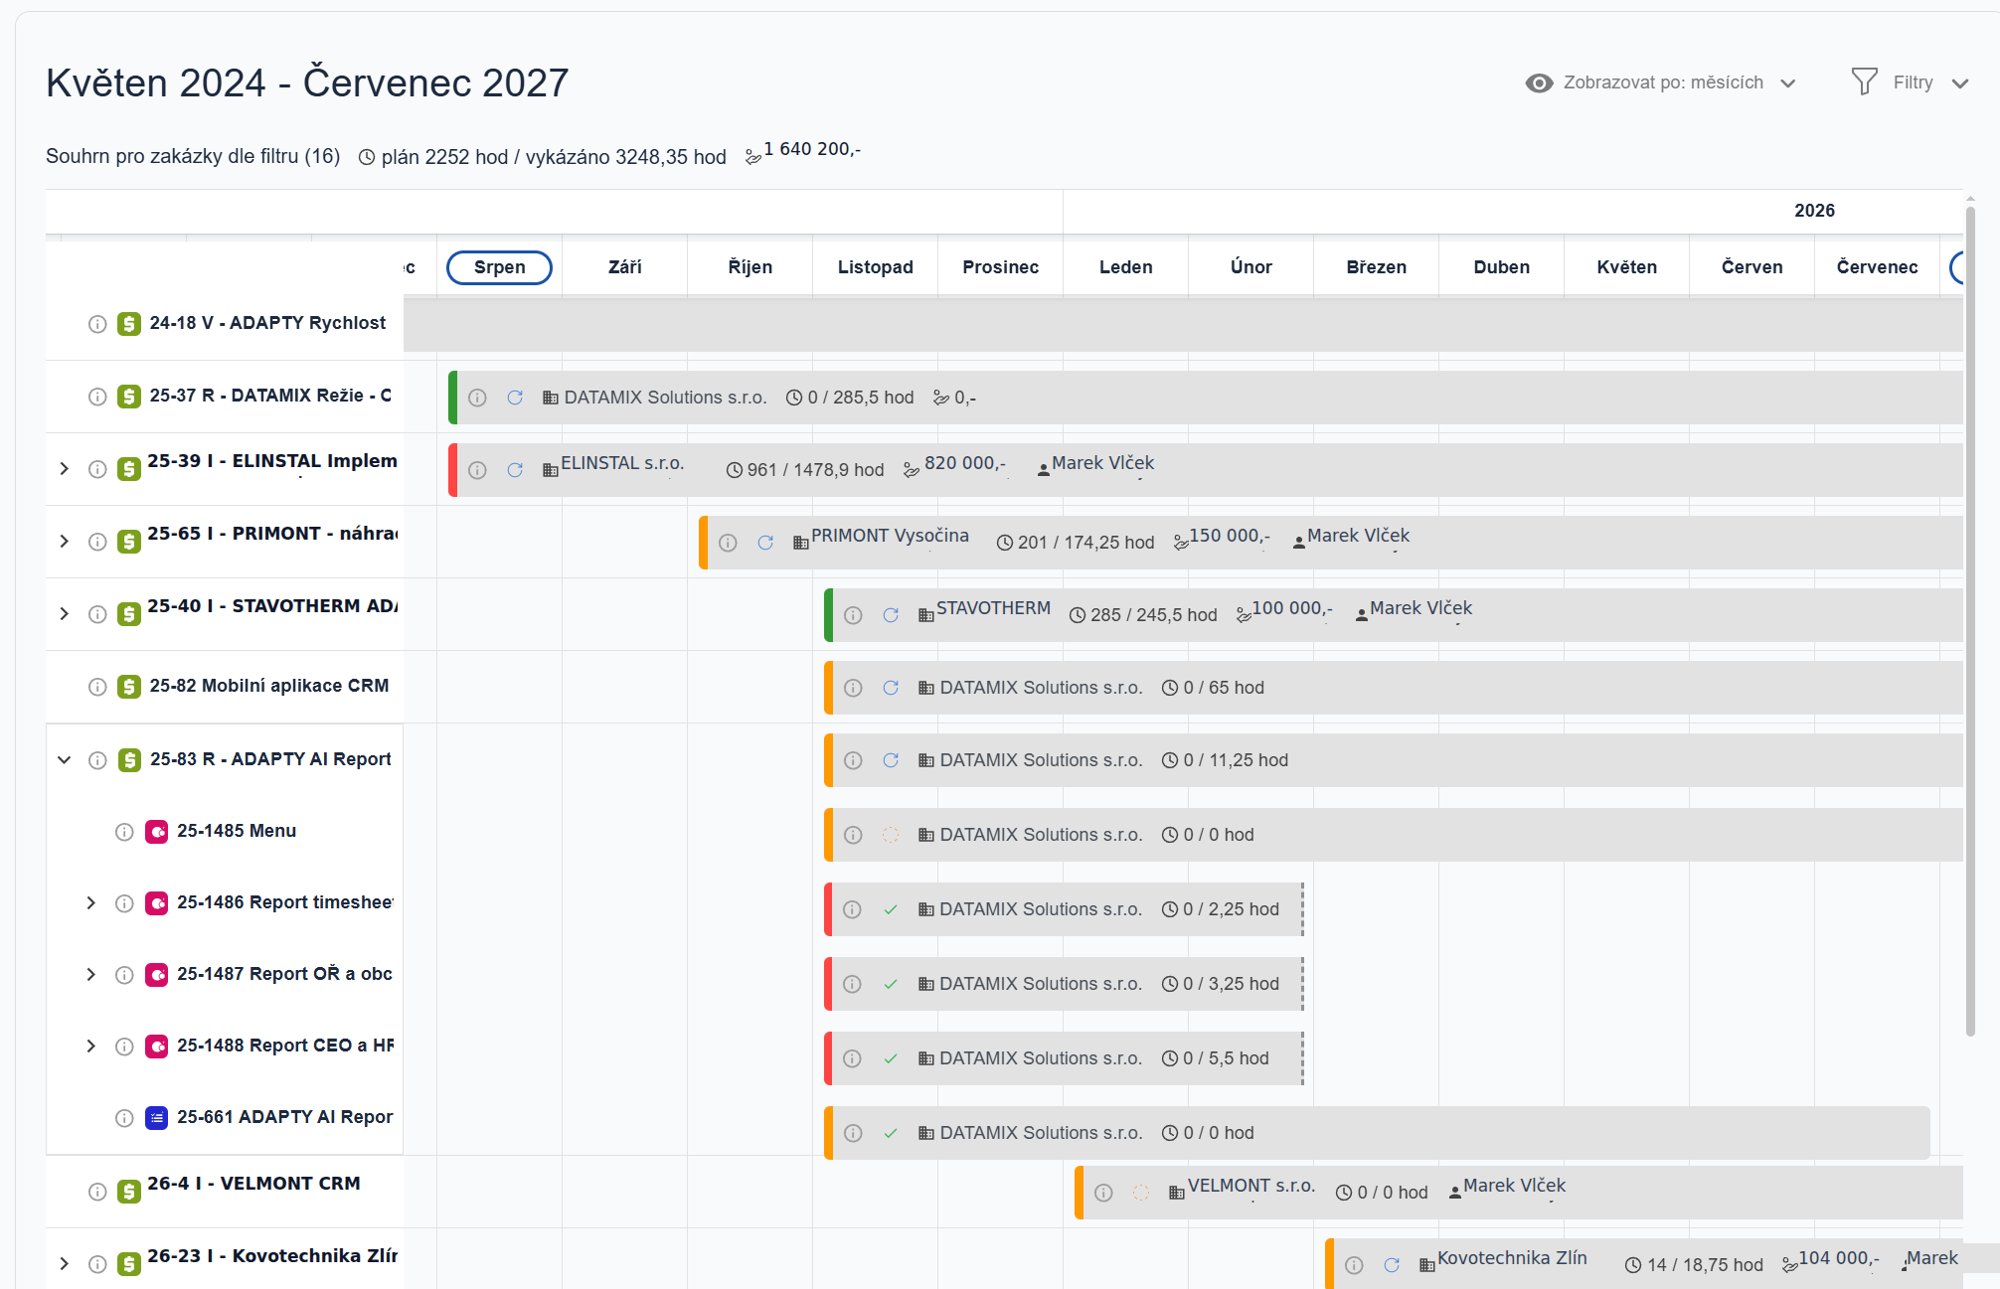2000x1289 pixels.
Task: Select the Listopad month column header
Action: (x=875, y=267)
